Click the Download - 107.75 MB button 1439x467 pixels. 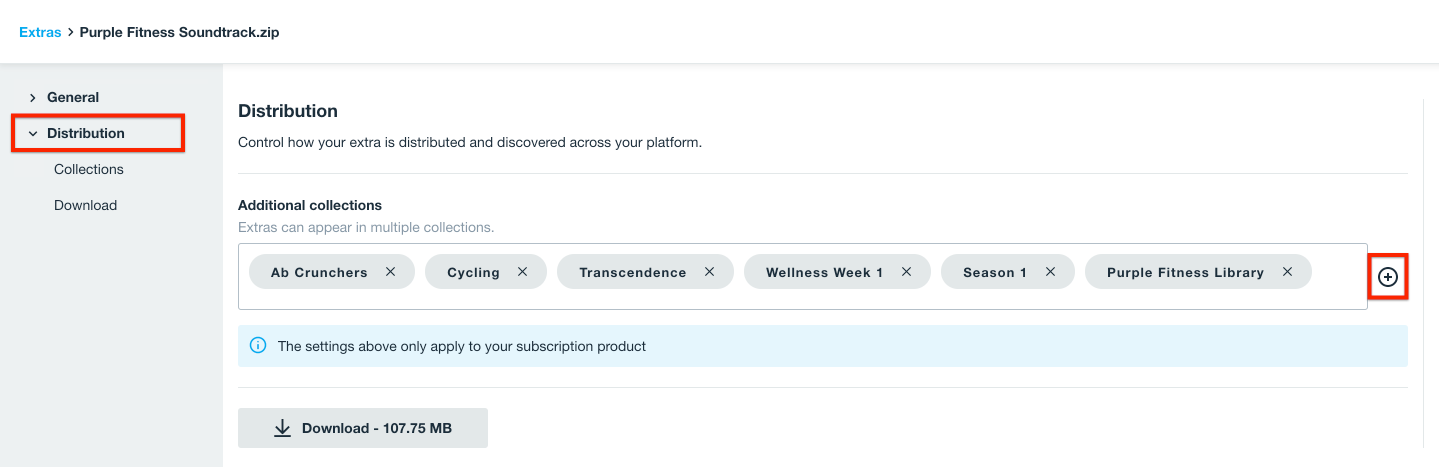[x=362, y=428]
